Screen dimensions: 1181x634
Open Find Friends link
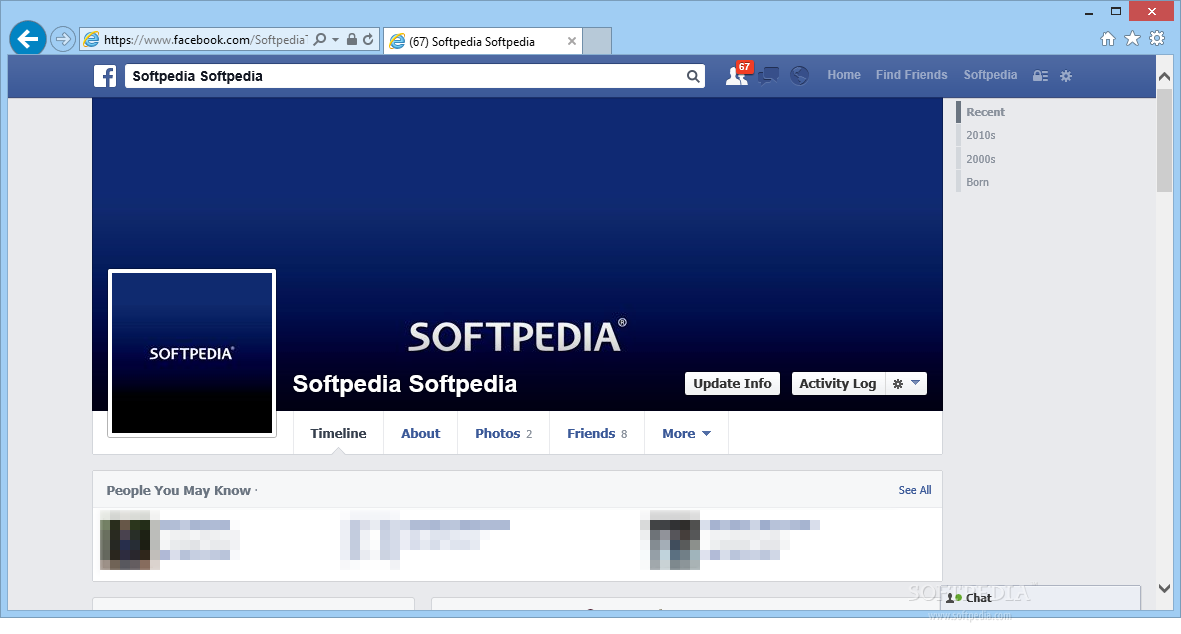click(911, 75)
